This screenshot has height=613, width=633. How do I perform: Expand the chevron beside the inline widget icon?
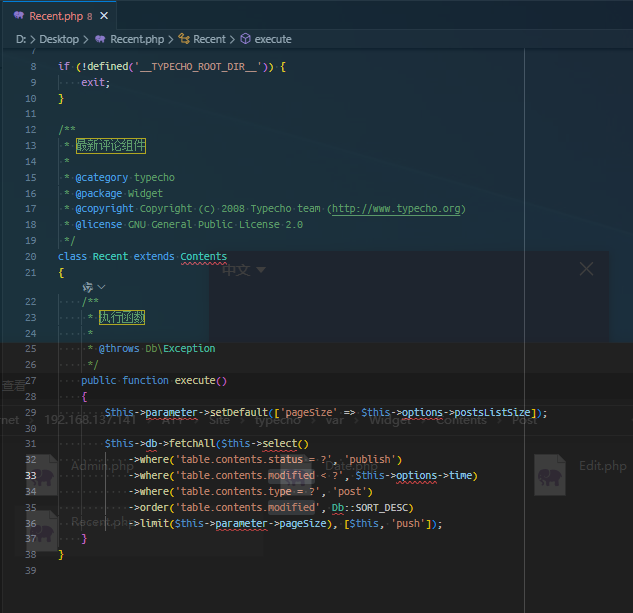[x=101, y=287]
